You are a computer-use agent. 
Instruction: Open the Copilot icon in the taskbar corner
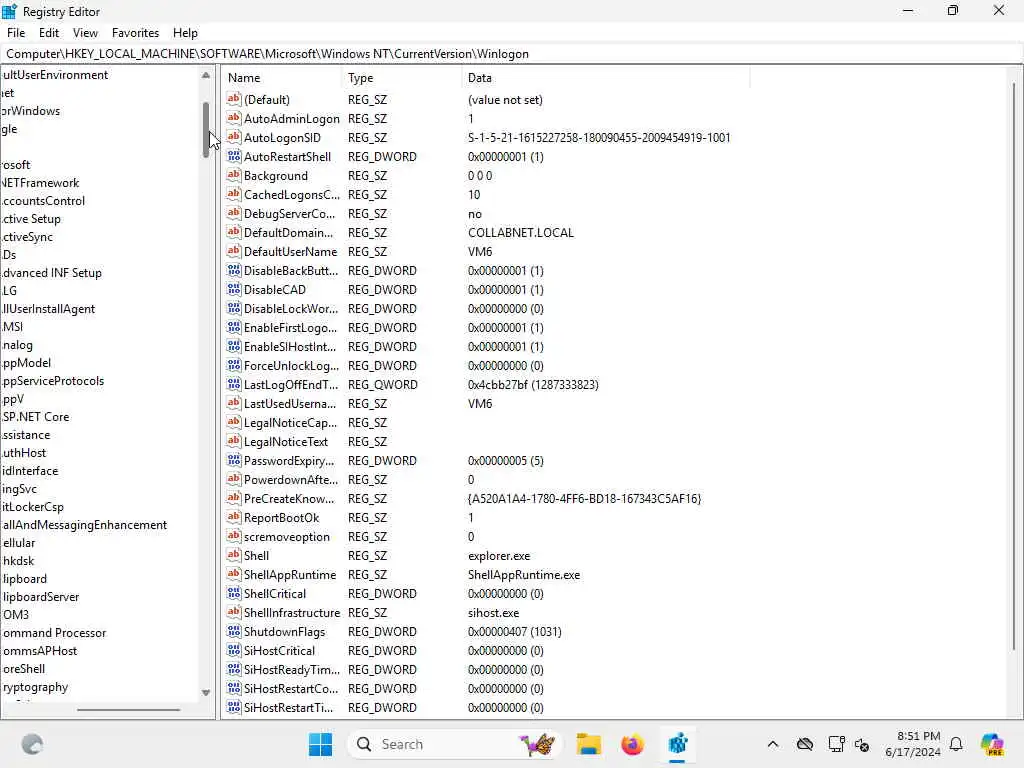click(x=992, y=744)
